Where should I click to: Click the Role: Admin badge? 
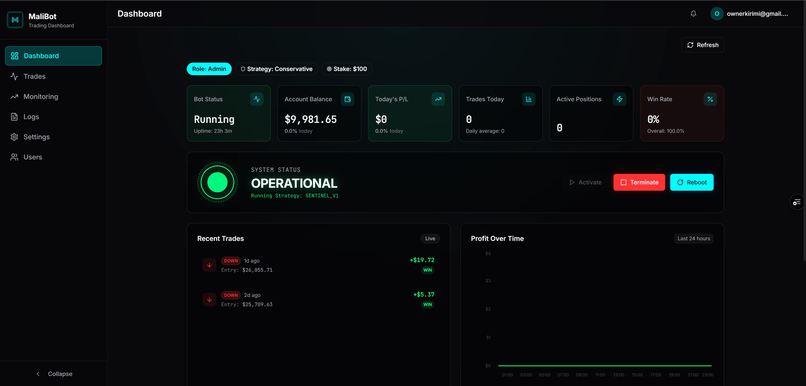click(209, 69)
